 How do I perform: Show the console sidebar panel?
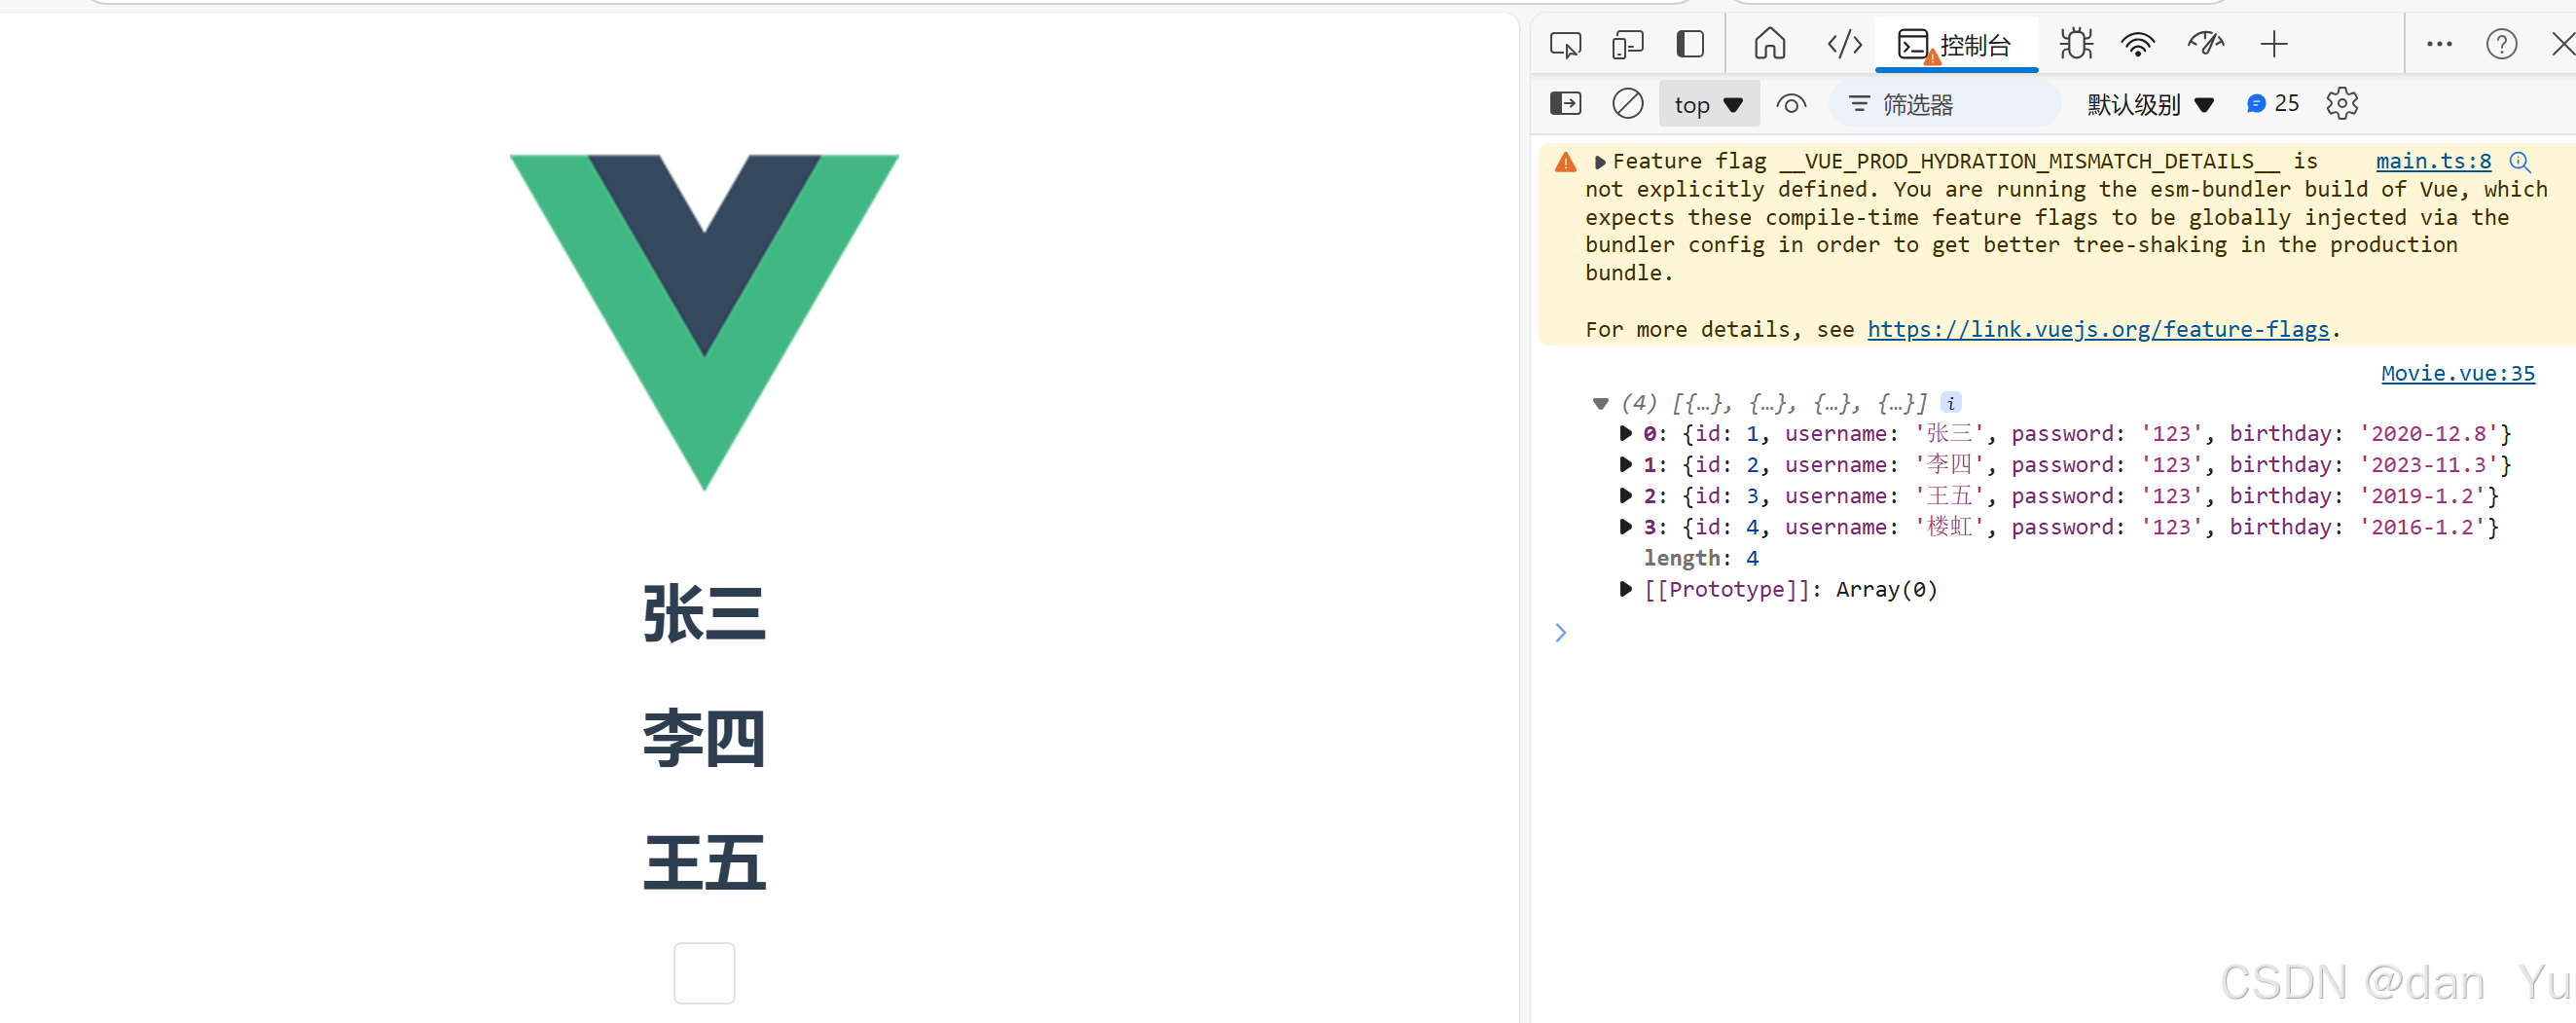point(1565,103)
